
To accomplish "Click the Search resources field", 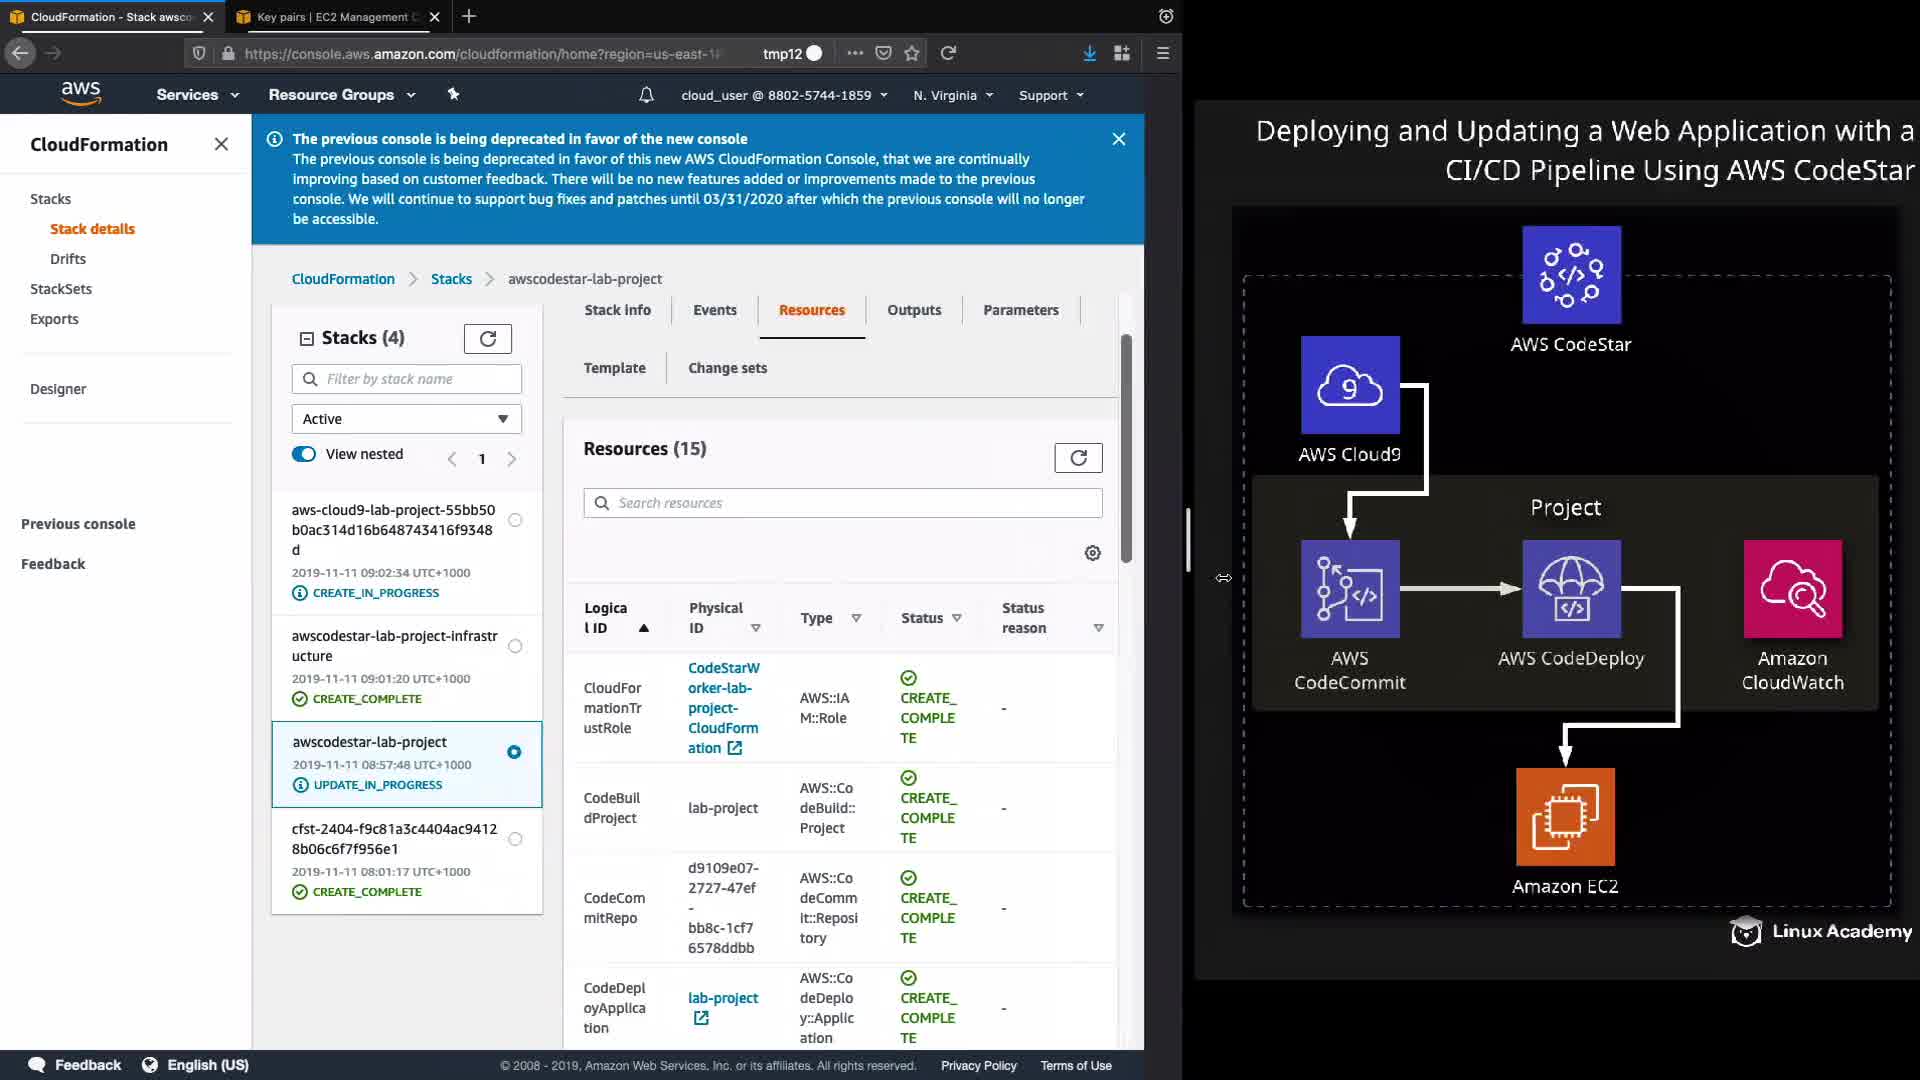I will 842,503.
